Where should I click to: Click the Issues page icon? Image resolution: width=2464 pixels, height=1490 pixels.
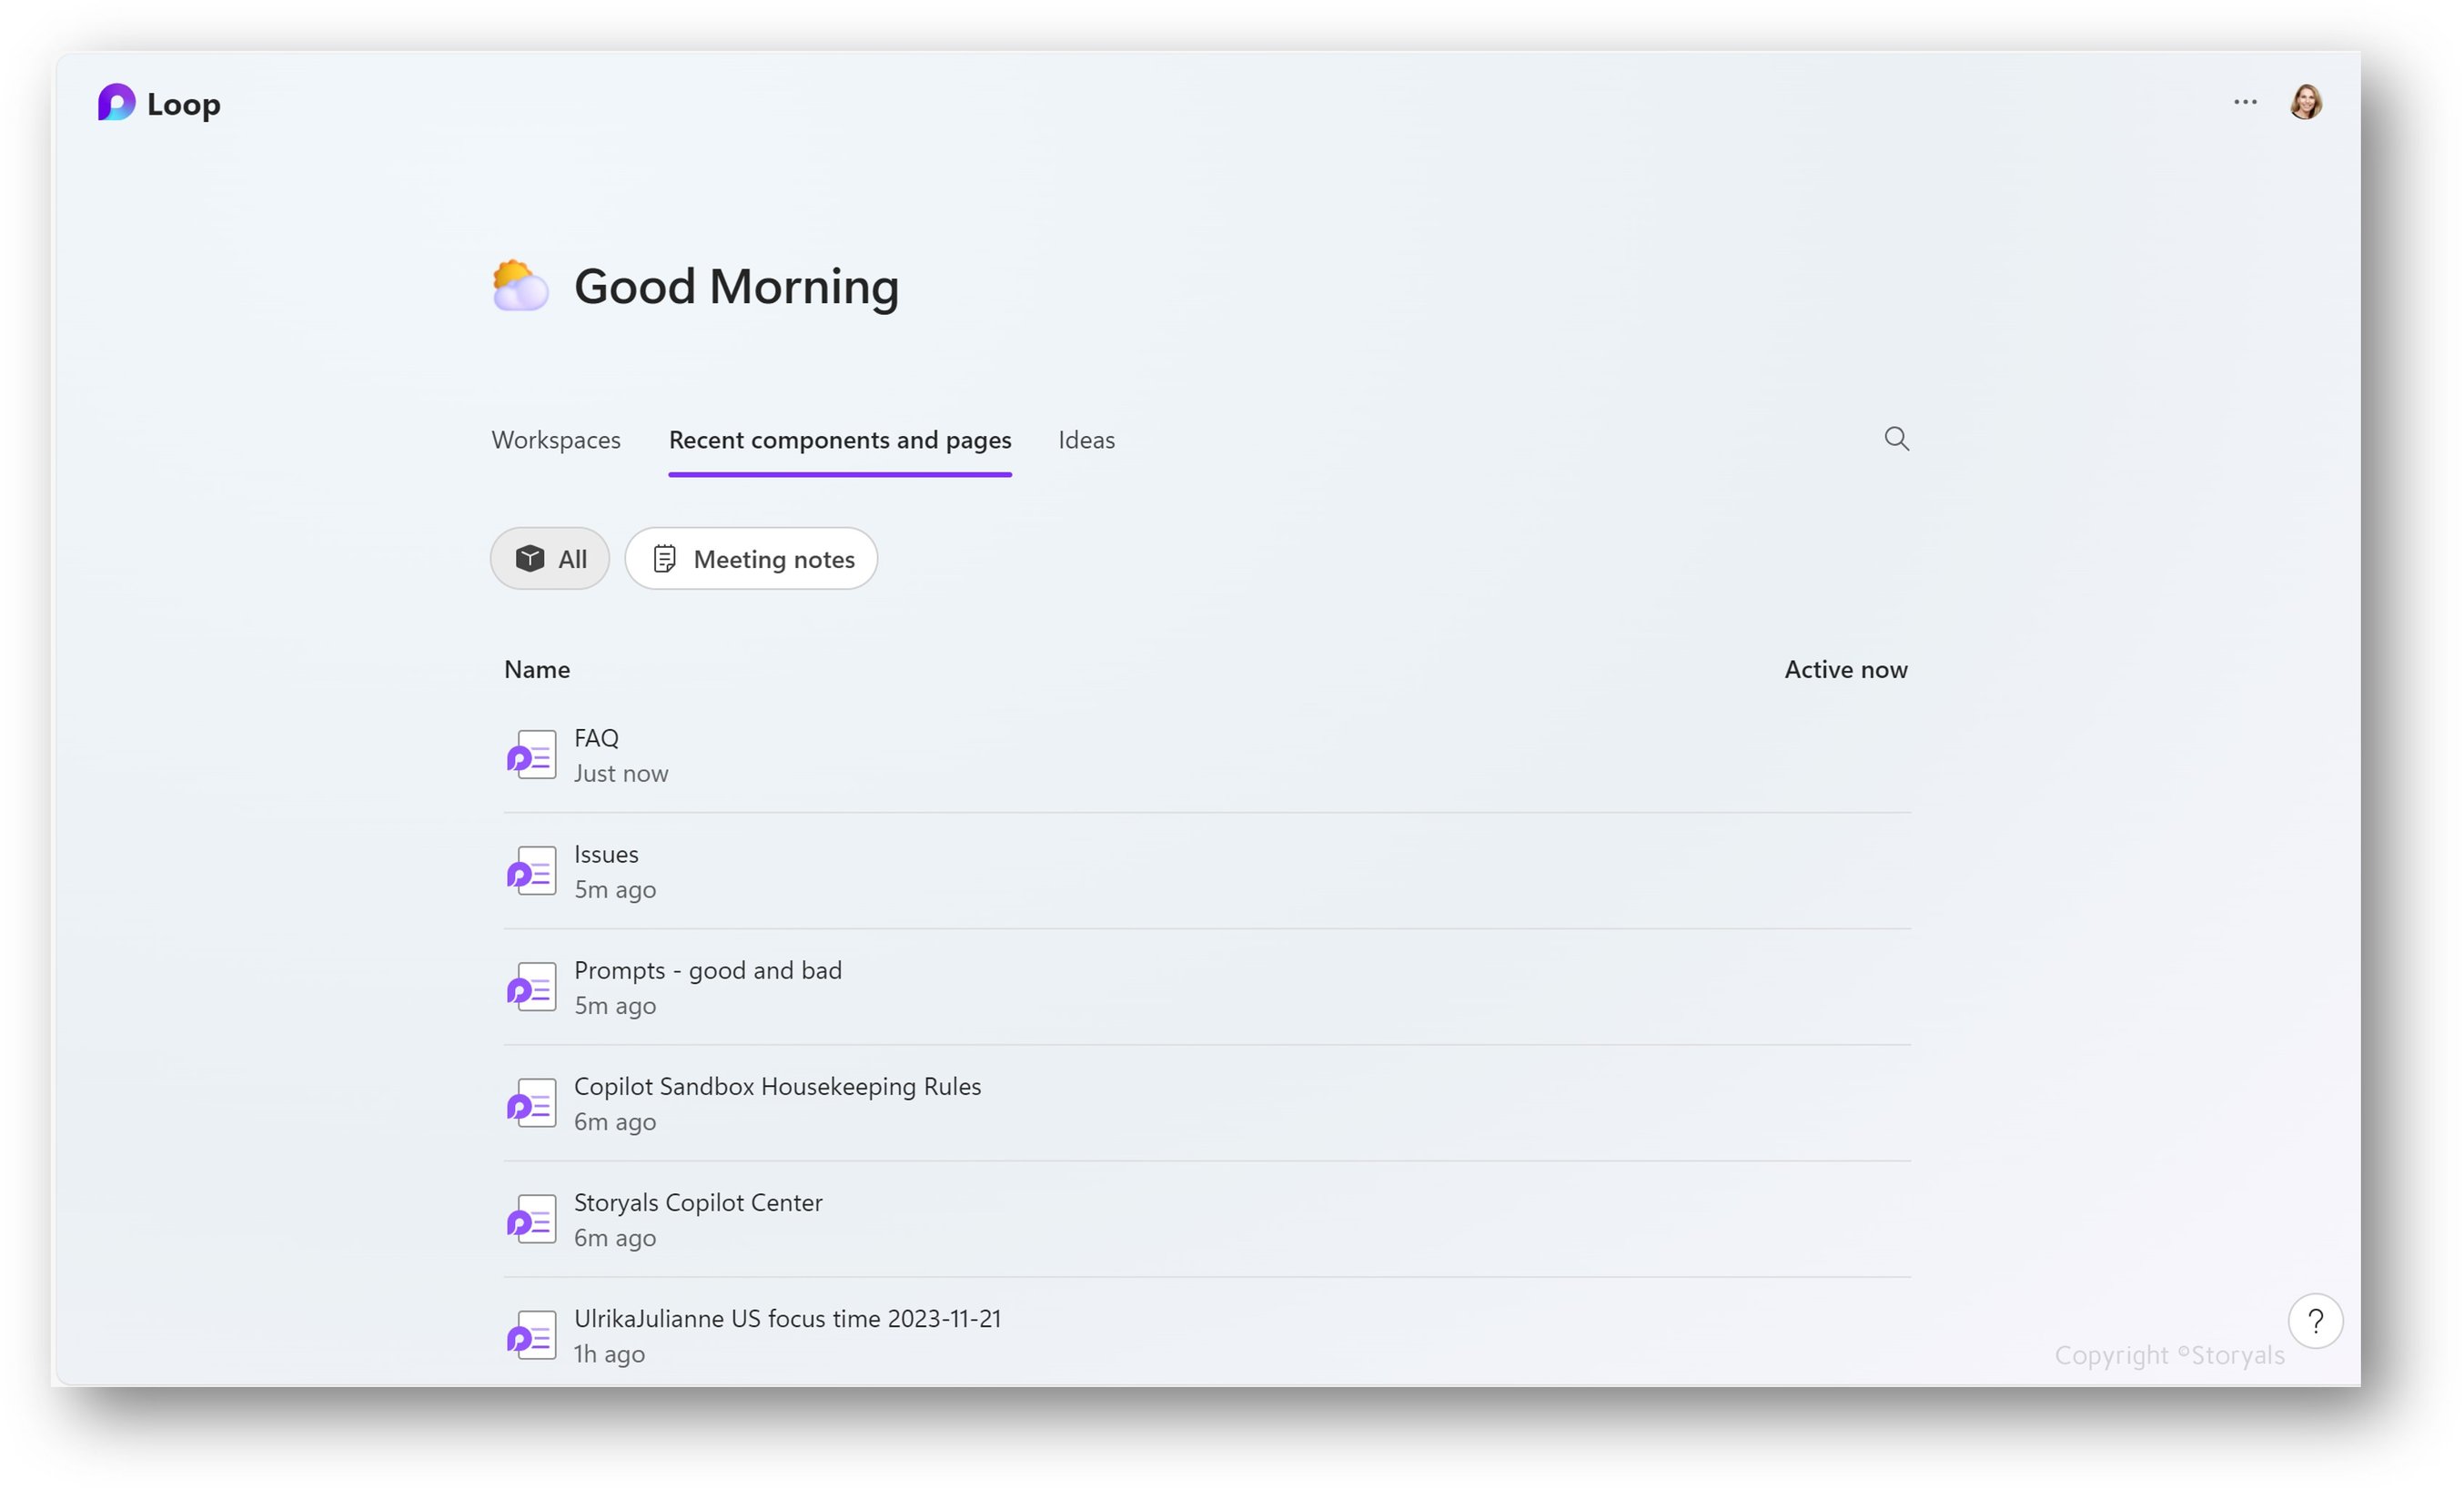point(531,870)
